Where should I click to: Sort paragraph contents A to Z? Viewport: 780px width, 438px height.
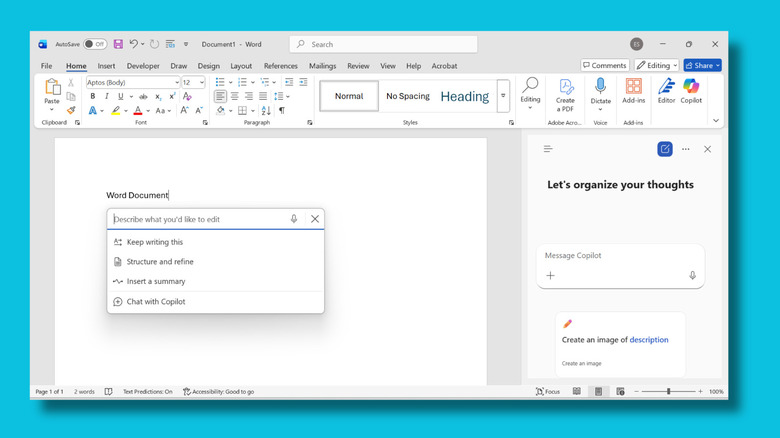coord(266,110)
